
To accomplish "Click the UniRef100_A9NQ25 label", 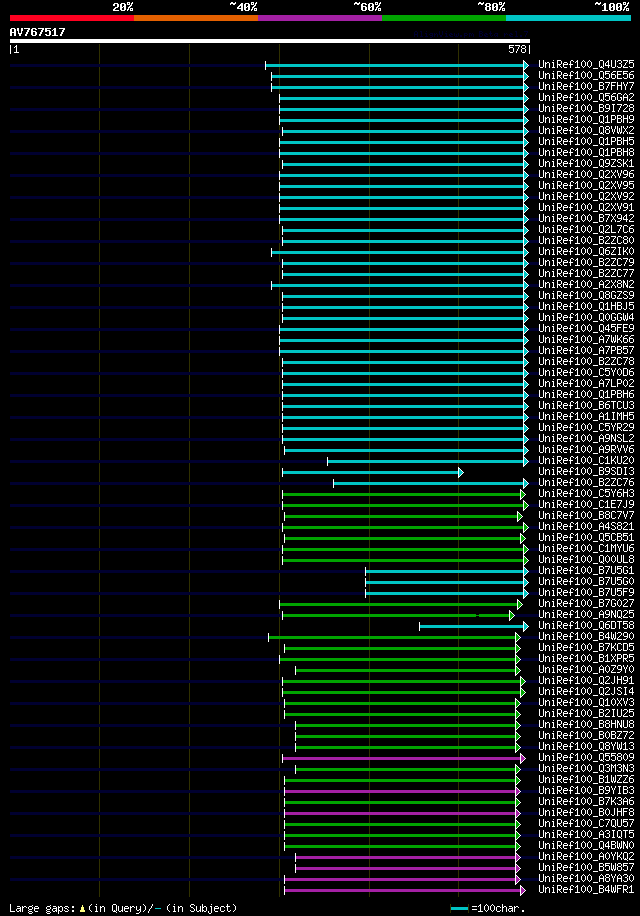I will [x=586, y=615].
